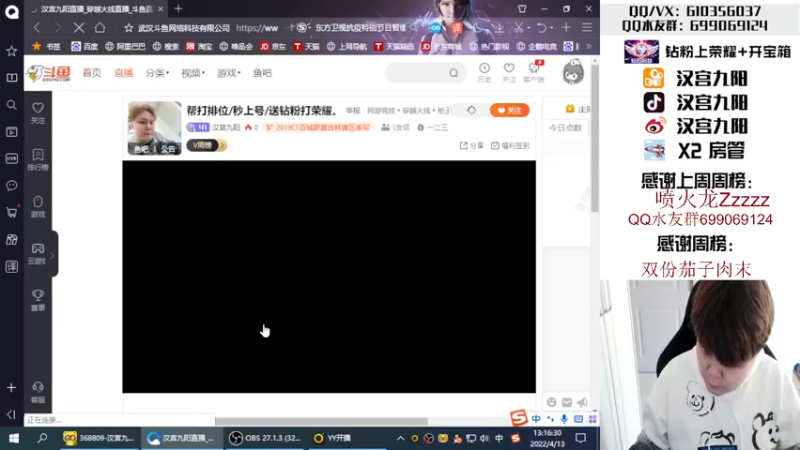The image size is (800, 450).
Task: Click 福利签到 check-in link
Action: click(510, 145)
